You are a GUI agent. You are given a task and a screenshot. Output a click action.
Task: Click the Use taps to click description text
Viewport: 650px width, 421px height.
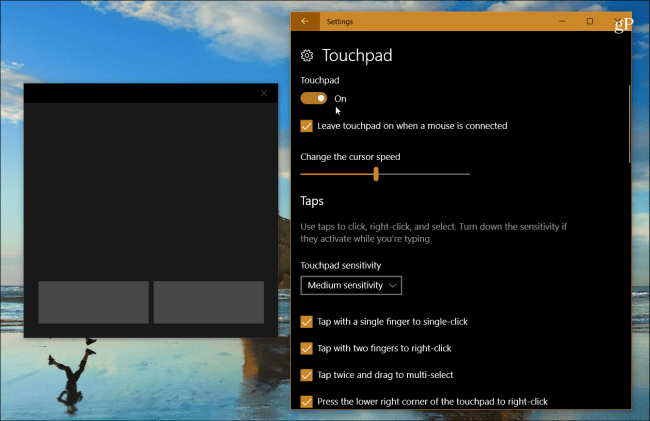click(x=433, y=233)
